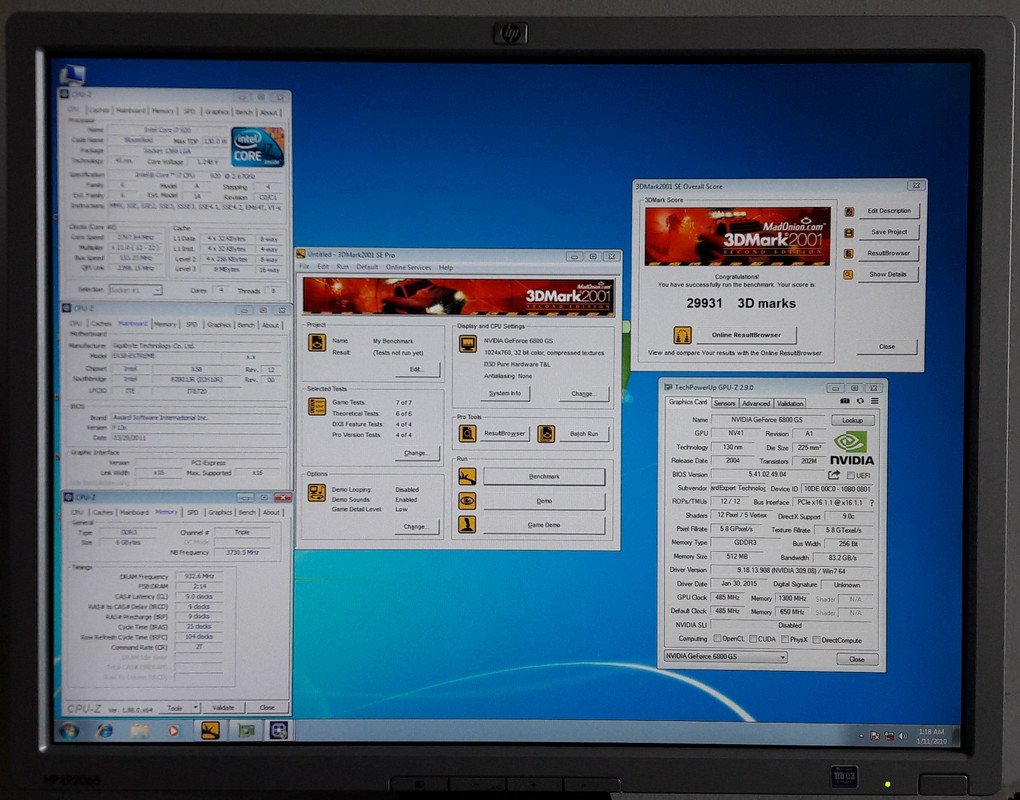Viewport: 1020px width, 800px height.
Task: Click the Benchmark button in 3DMark2001
Action: (544, 477)
